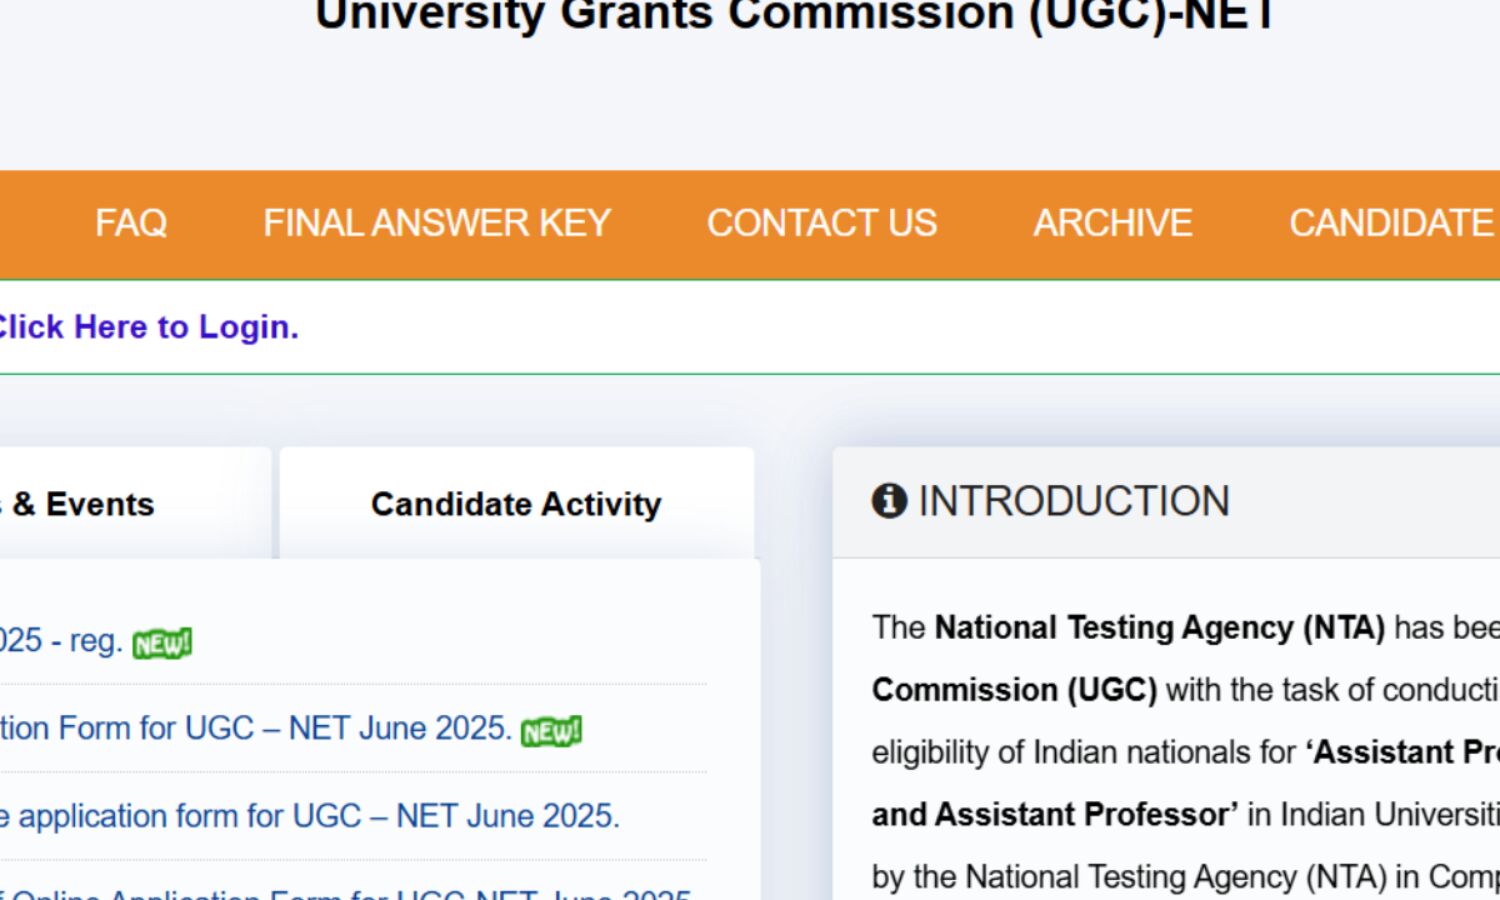This screenshot has width=1500, height=900.
Task: Go to the CONTACT US page
Action: [821, 223]
